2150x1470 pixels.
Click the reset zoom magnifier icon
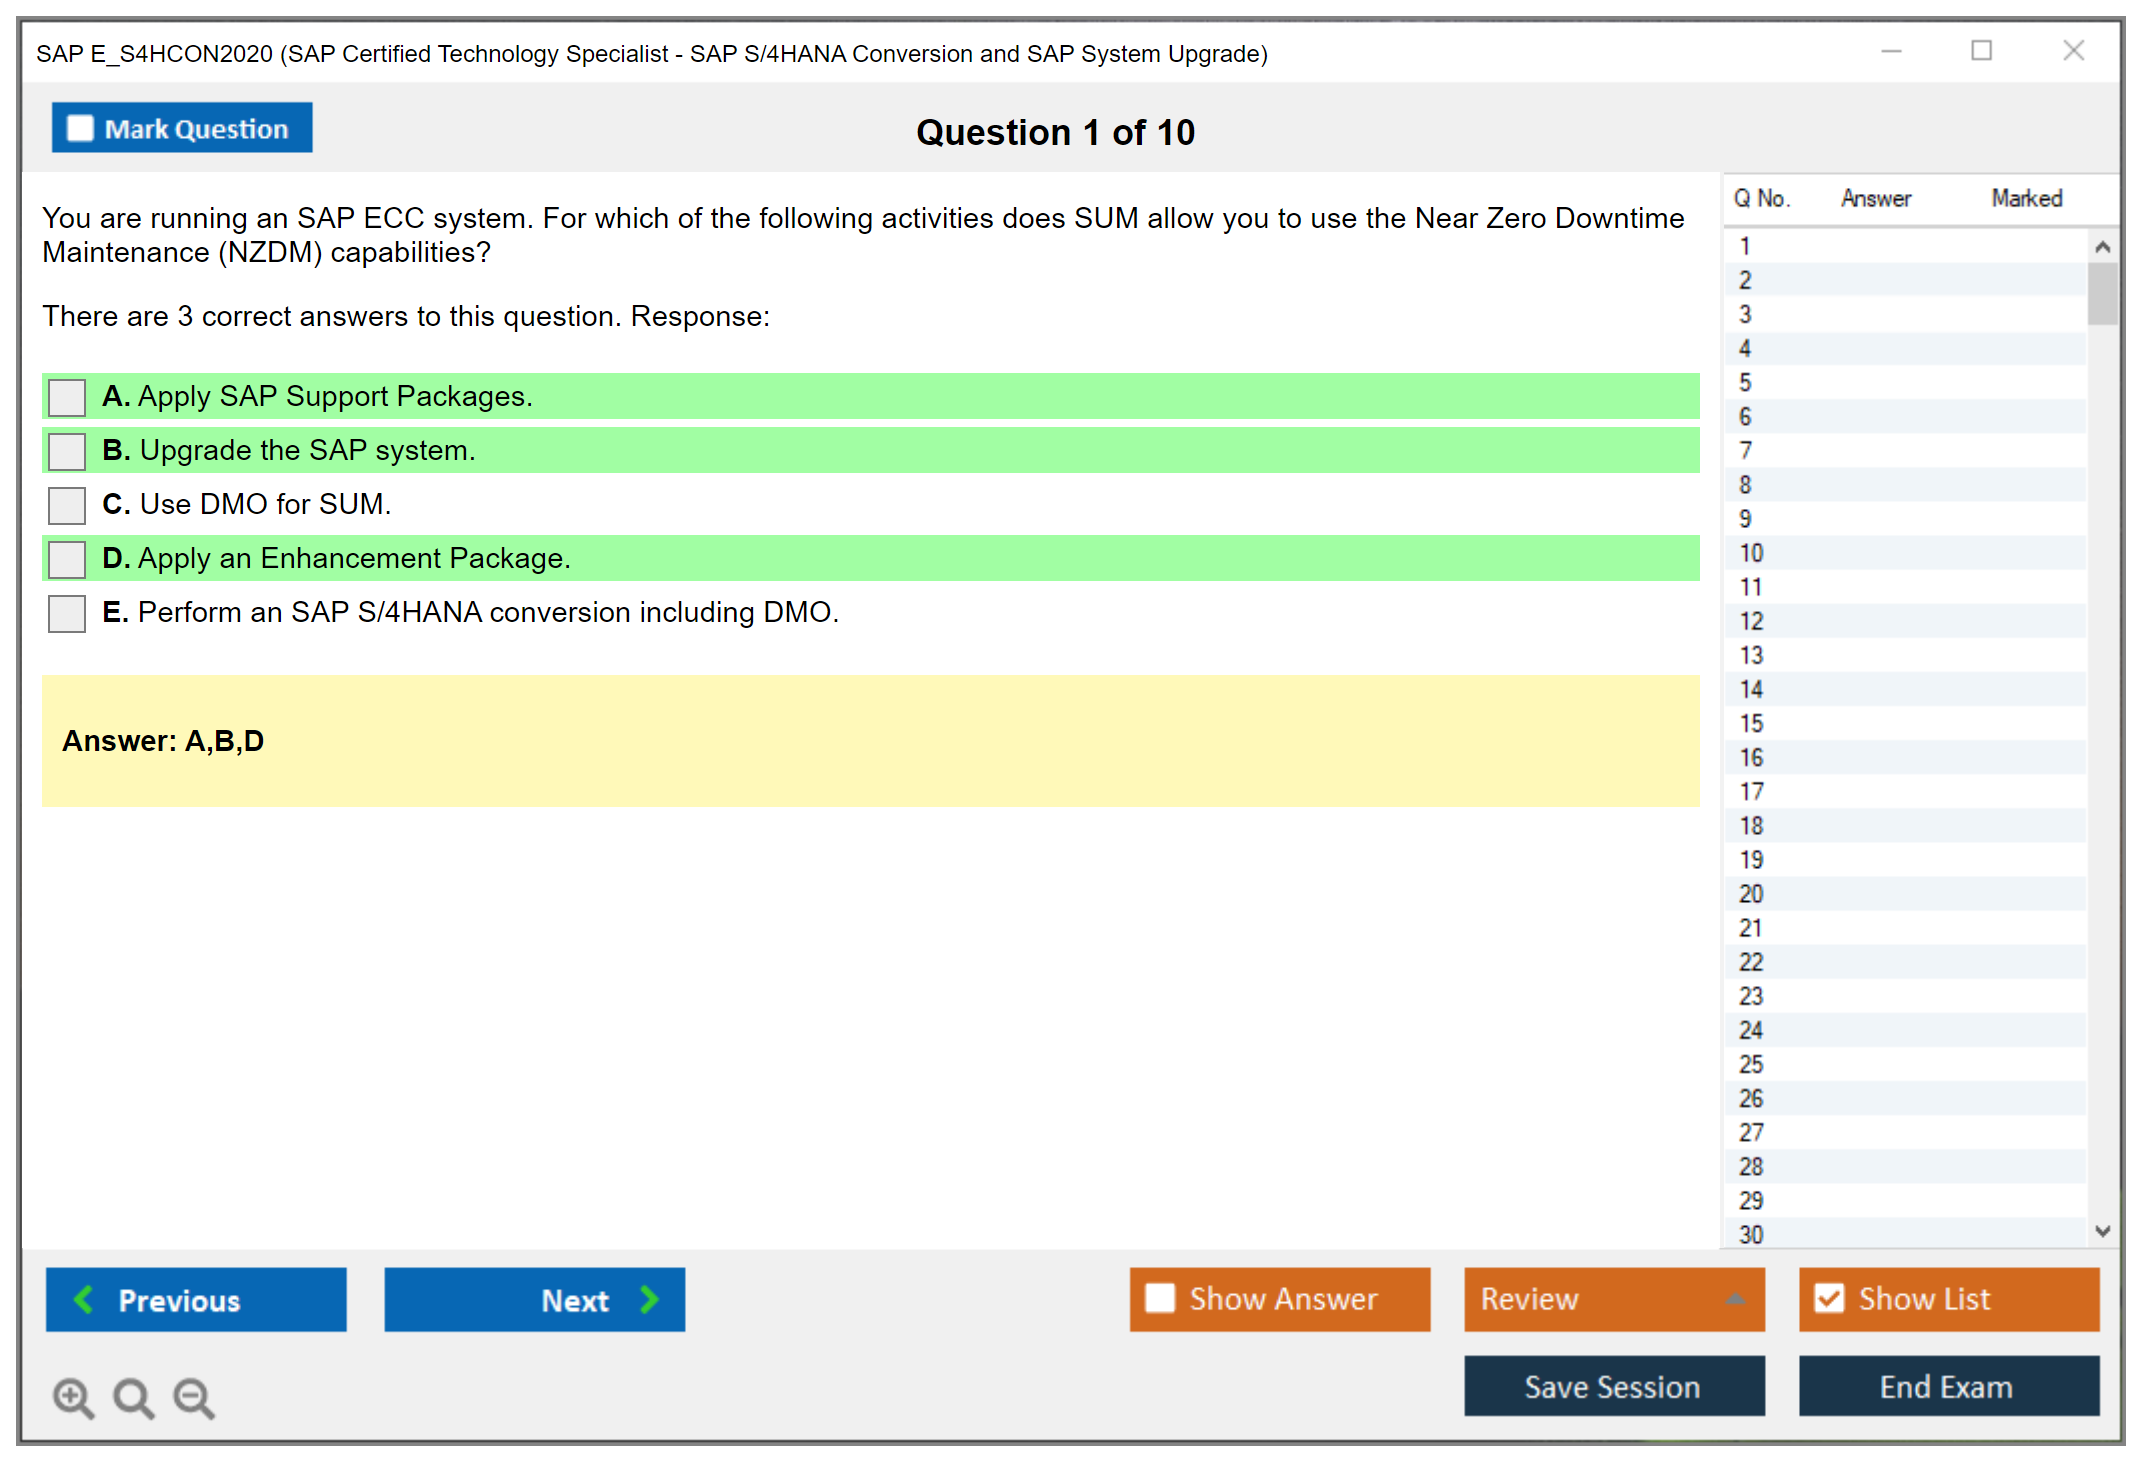click(x=133, y=1397)
